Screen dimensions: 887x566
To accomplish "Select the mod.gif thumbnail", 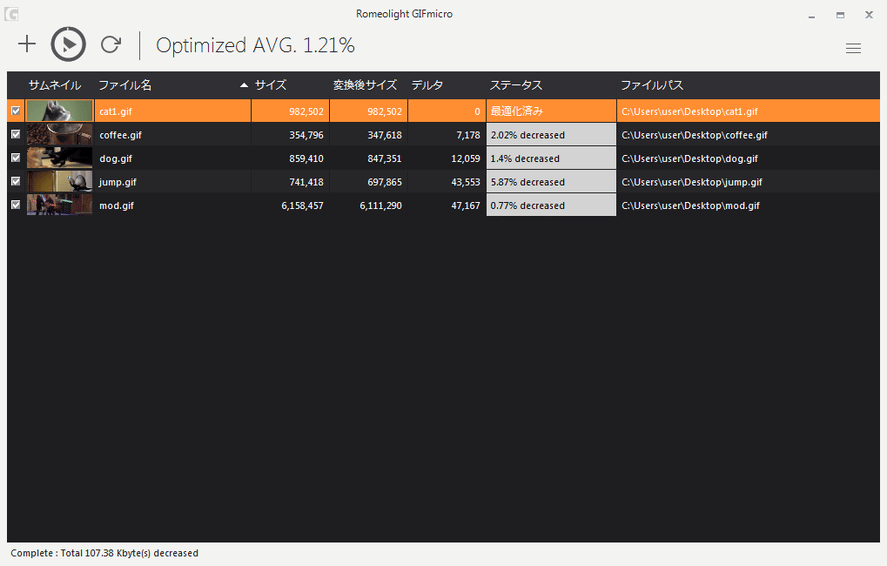I will (59, 205).
